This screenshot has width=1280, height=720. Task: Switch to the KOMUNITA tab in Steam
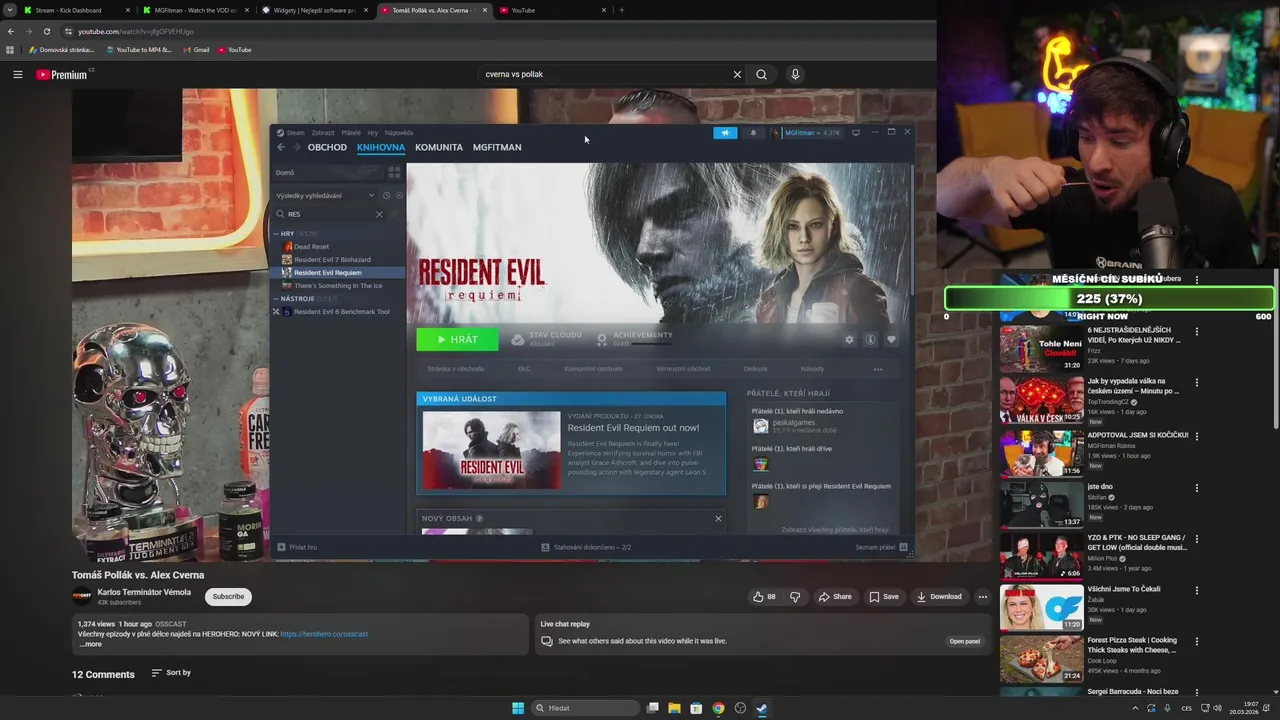point(439,147)
